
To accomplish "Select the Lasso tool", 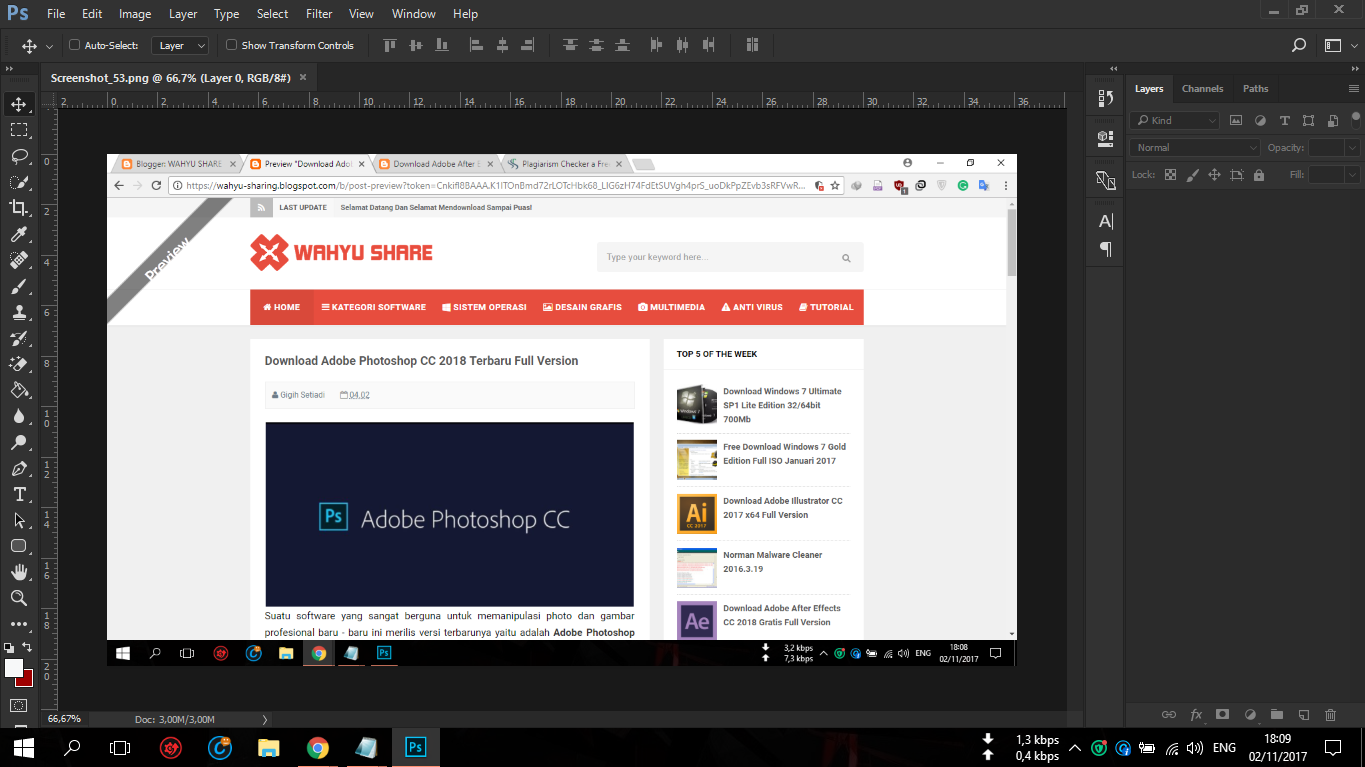I will click(18, 156).
